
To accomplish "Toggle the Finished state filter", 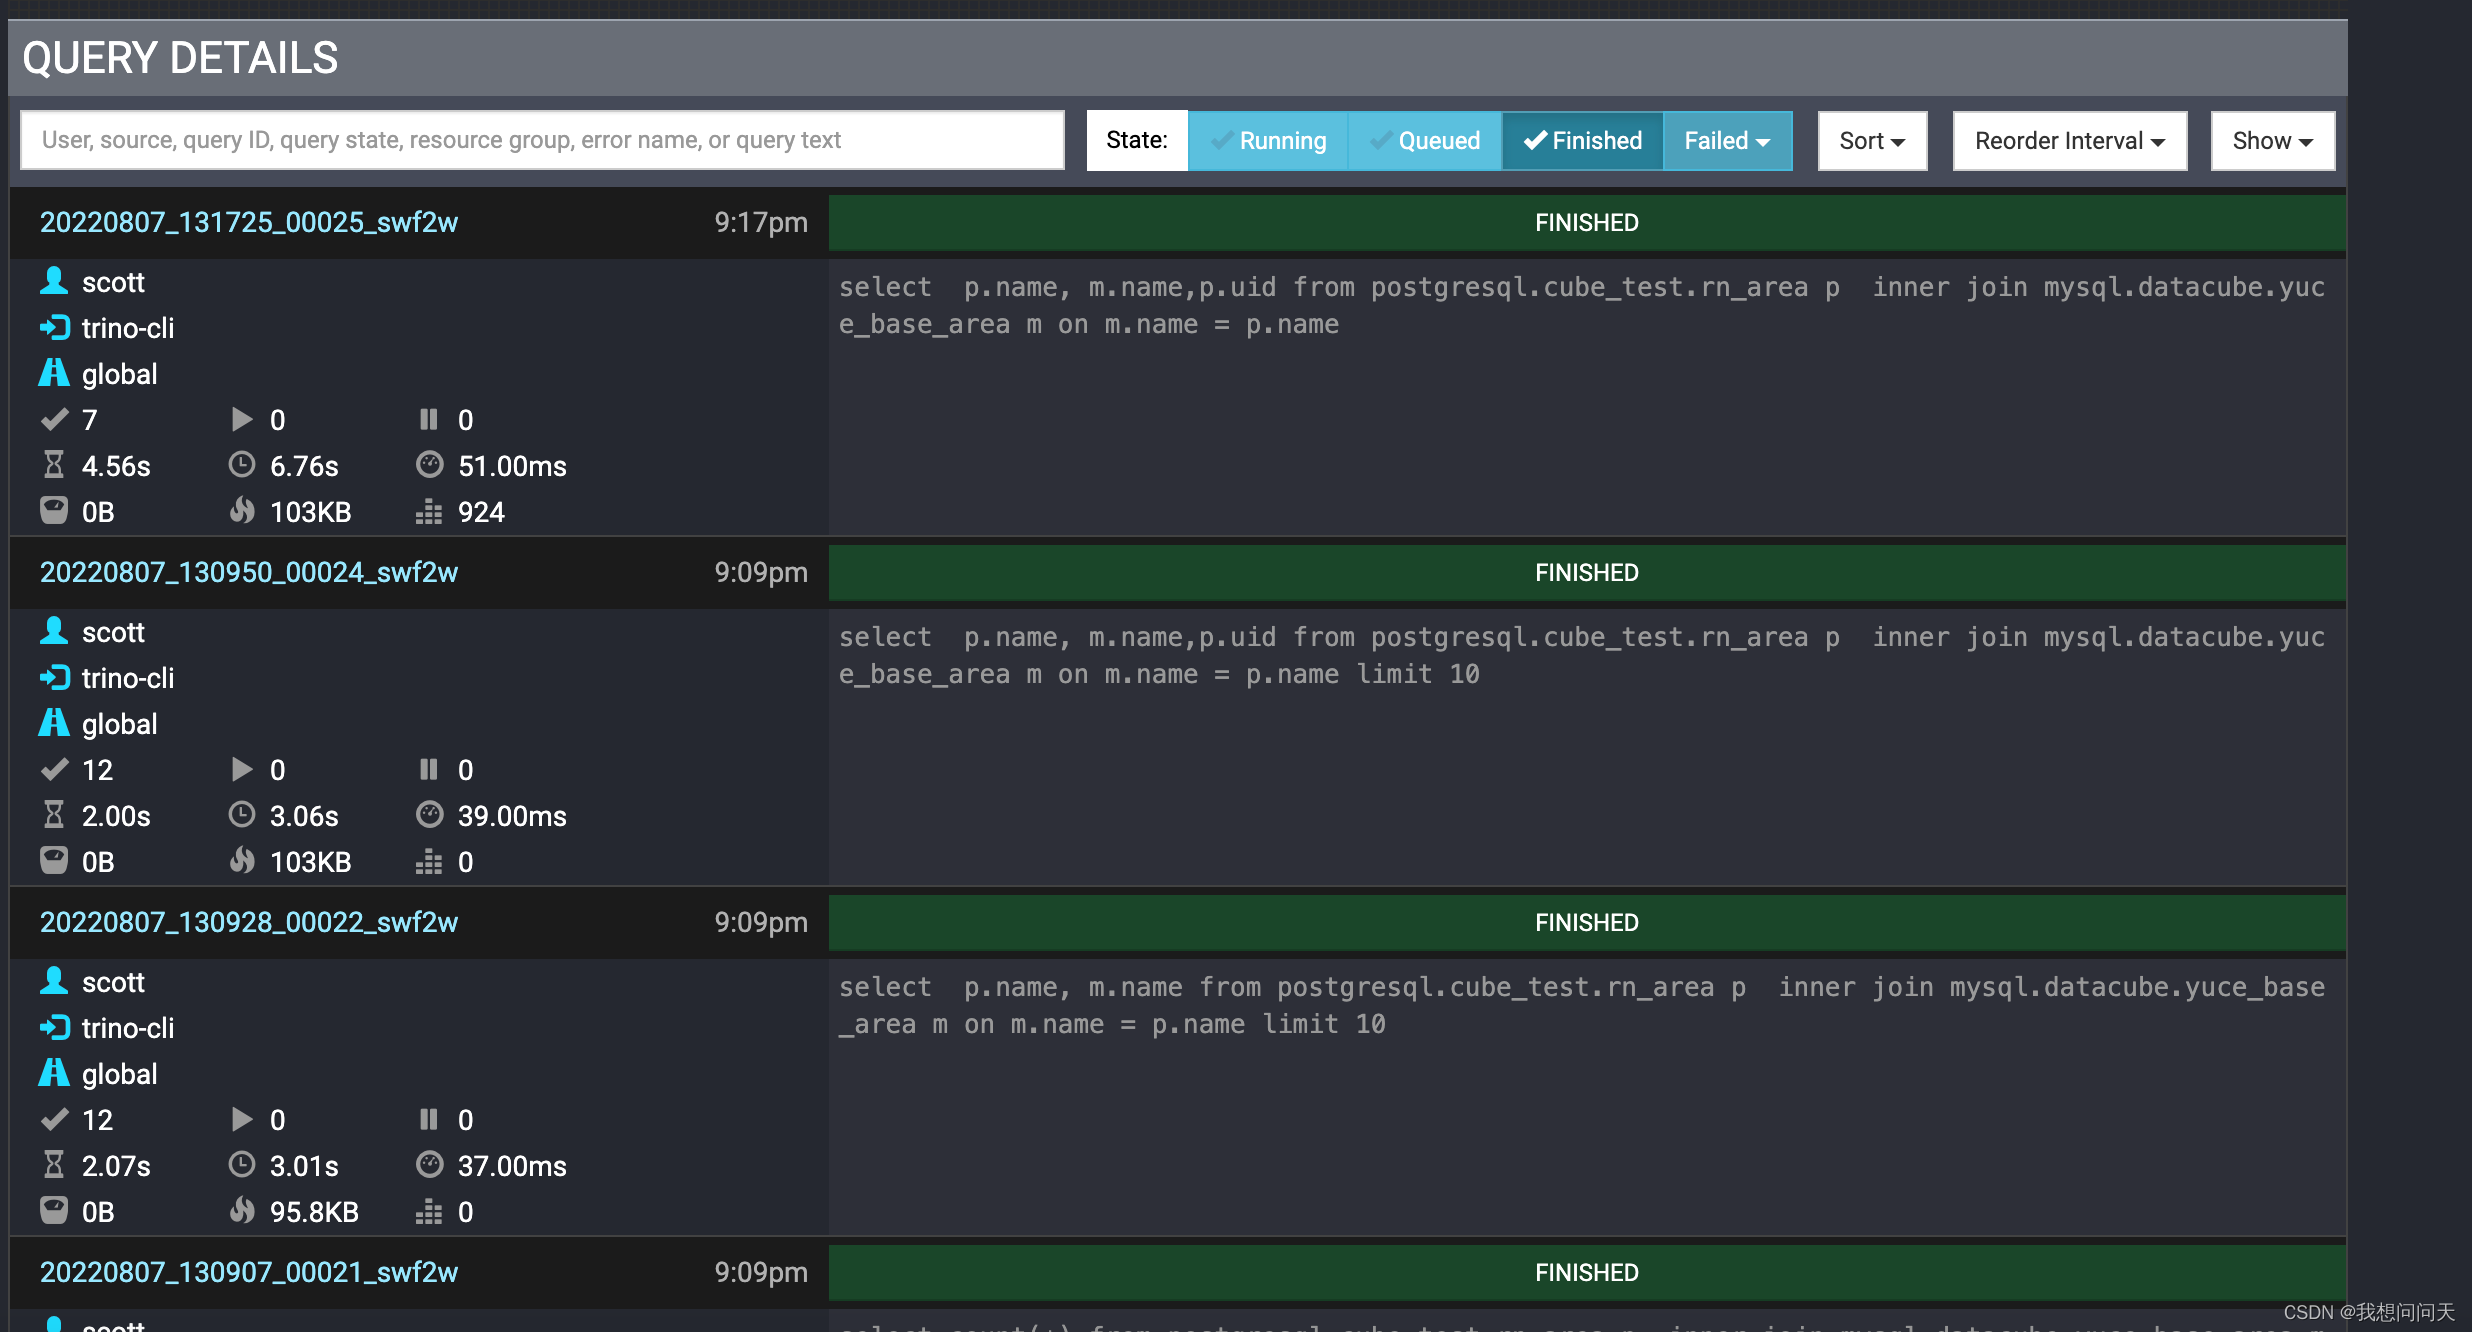I will coord(1582,141).
